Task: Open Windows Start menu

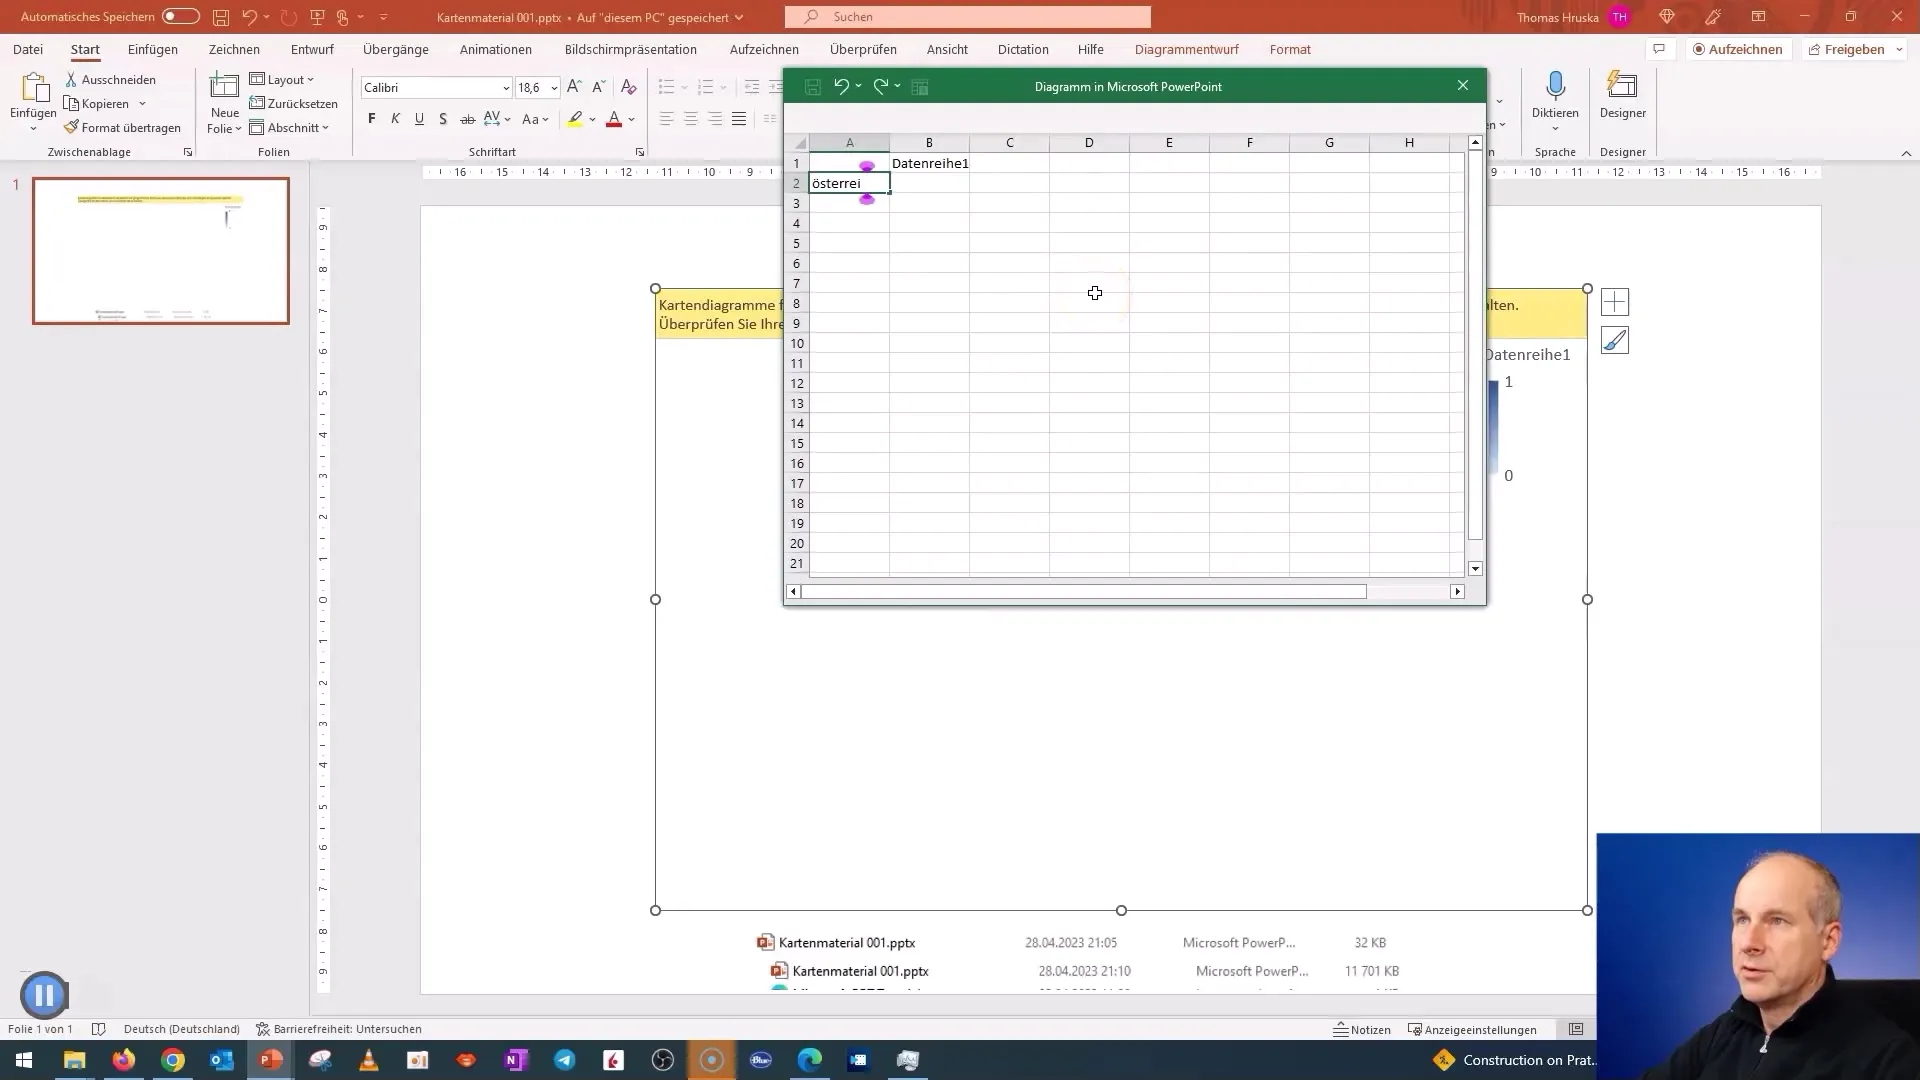Action: point(23,1060)
